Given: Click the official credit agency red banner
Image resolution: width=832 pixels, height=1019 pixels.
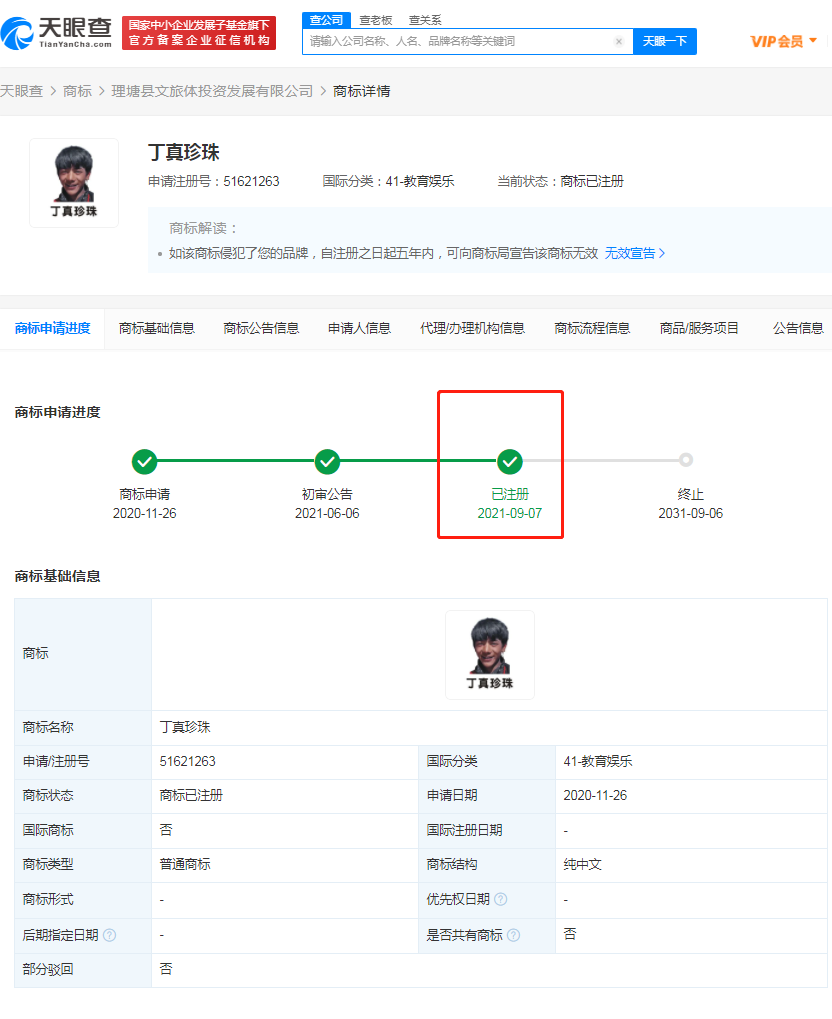Looking at the screenshot, I should click(x=199, y=33).
